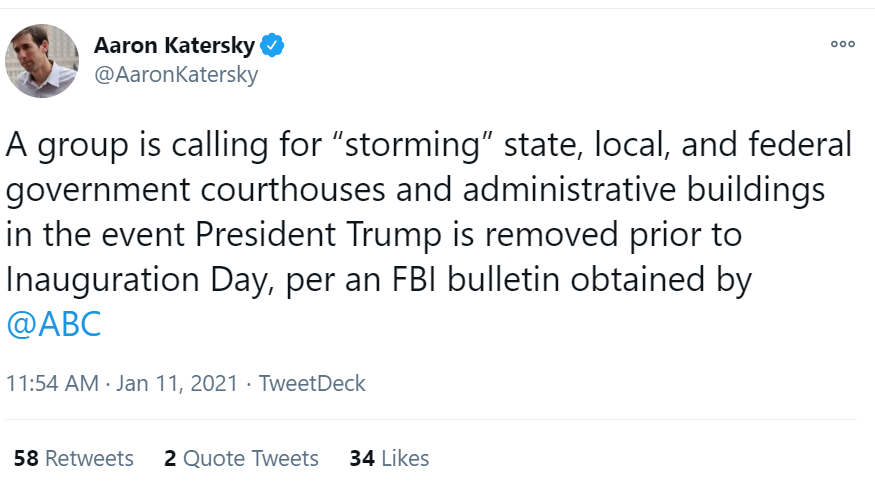Image resolution: width=875 pixels, height=494 pixels.
Task: Open the @ABC mention link
Action: tap(53, 325)
